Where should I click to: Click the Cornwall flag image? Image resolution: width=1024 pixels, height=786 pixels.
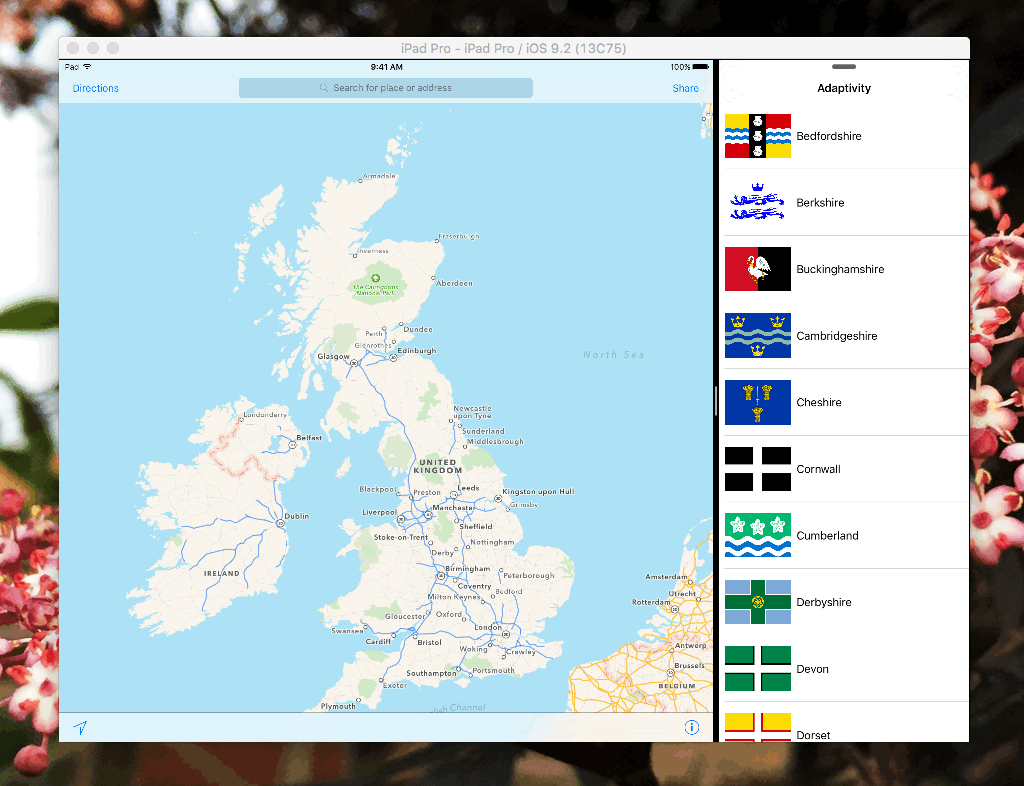758,469
